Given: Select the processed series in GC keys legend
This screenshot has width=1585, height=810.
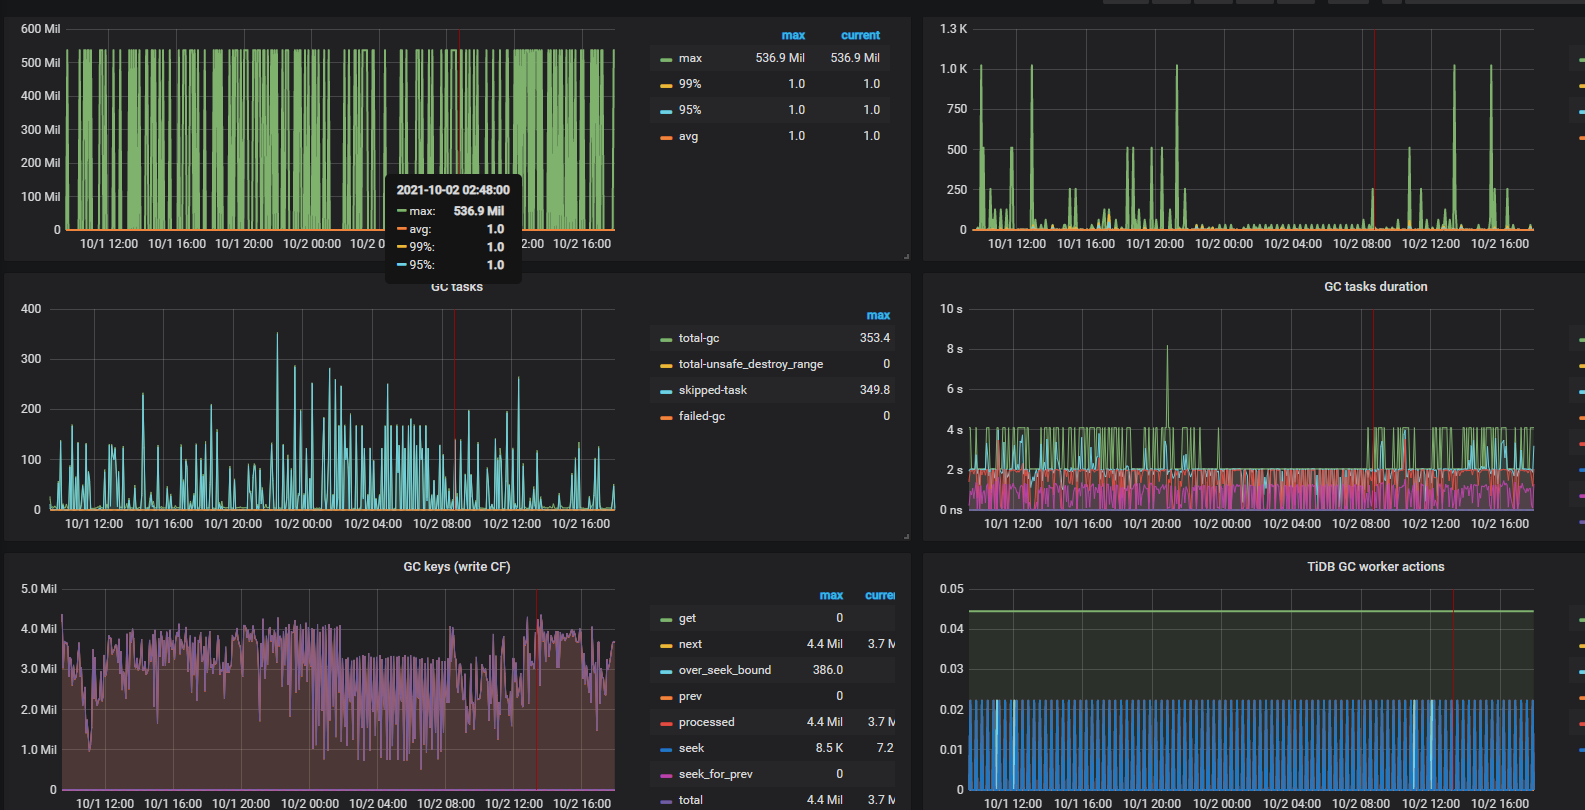Looking at the screenshot, I should point(706,722).
